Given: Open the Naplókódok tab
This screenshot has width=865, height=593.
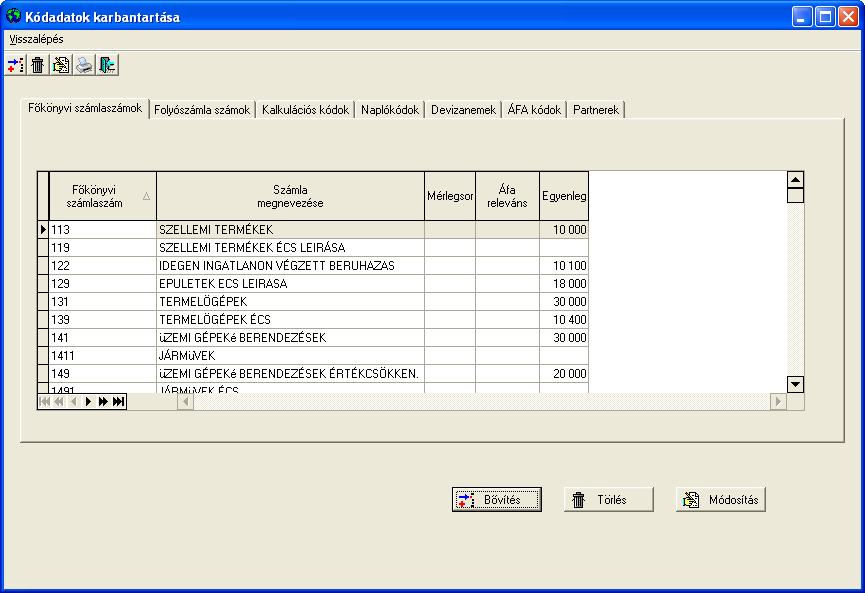Looking at the screenshot, I should point(390,110).
